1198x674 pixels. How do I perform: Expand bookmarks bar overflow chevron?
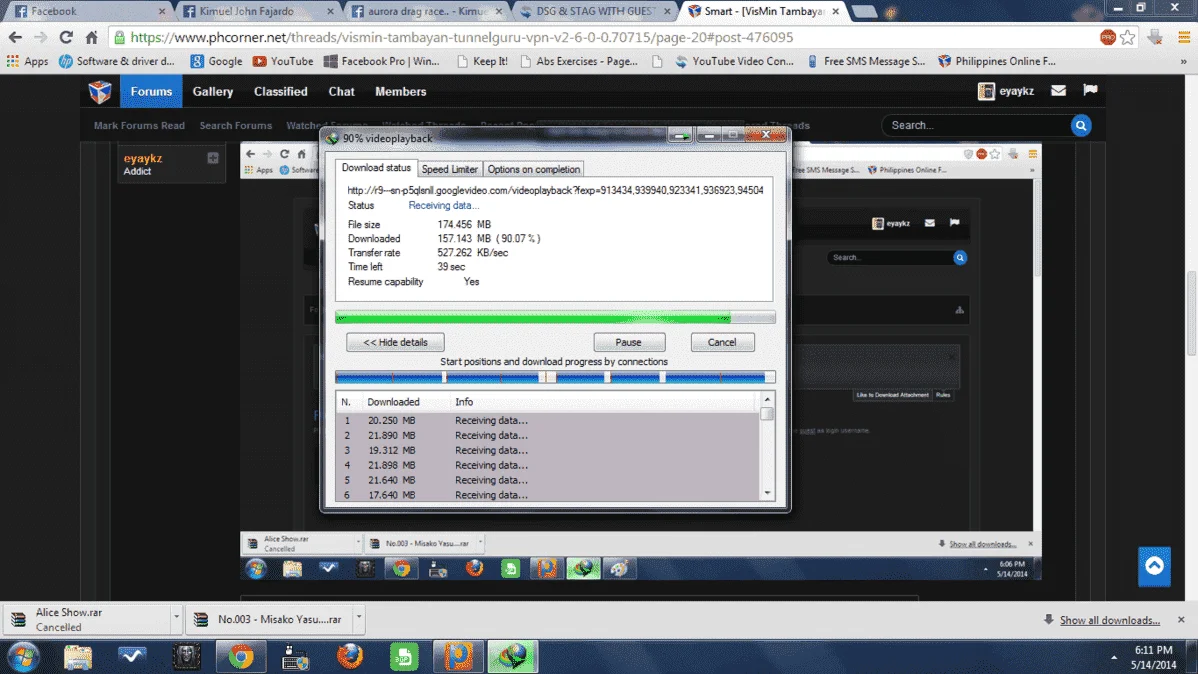point(1183,61)
